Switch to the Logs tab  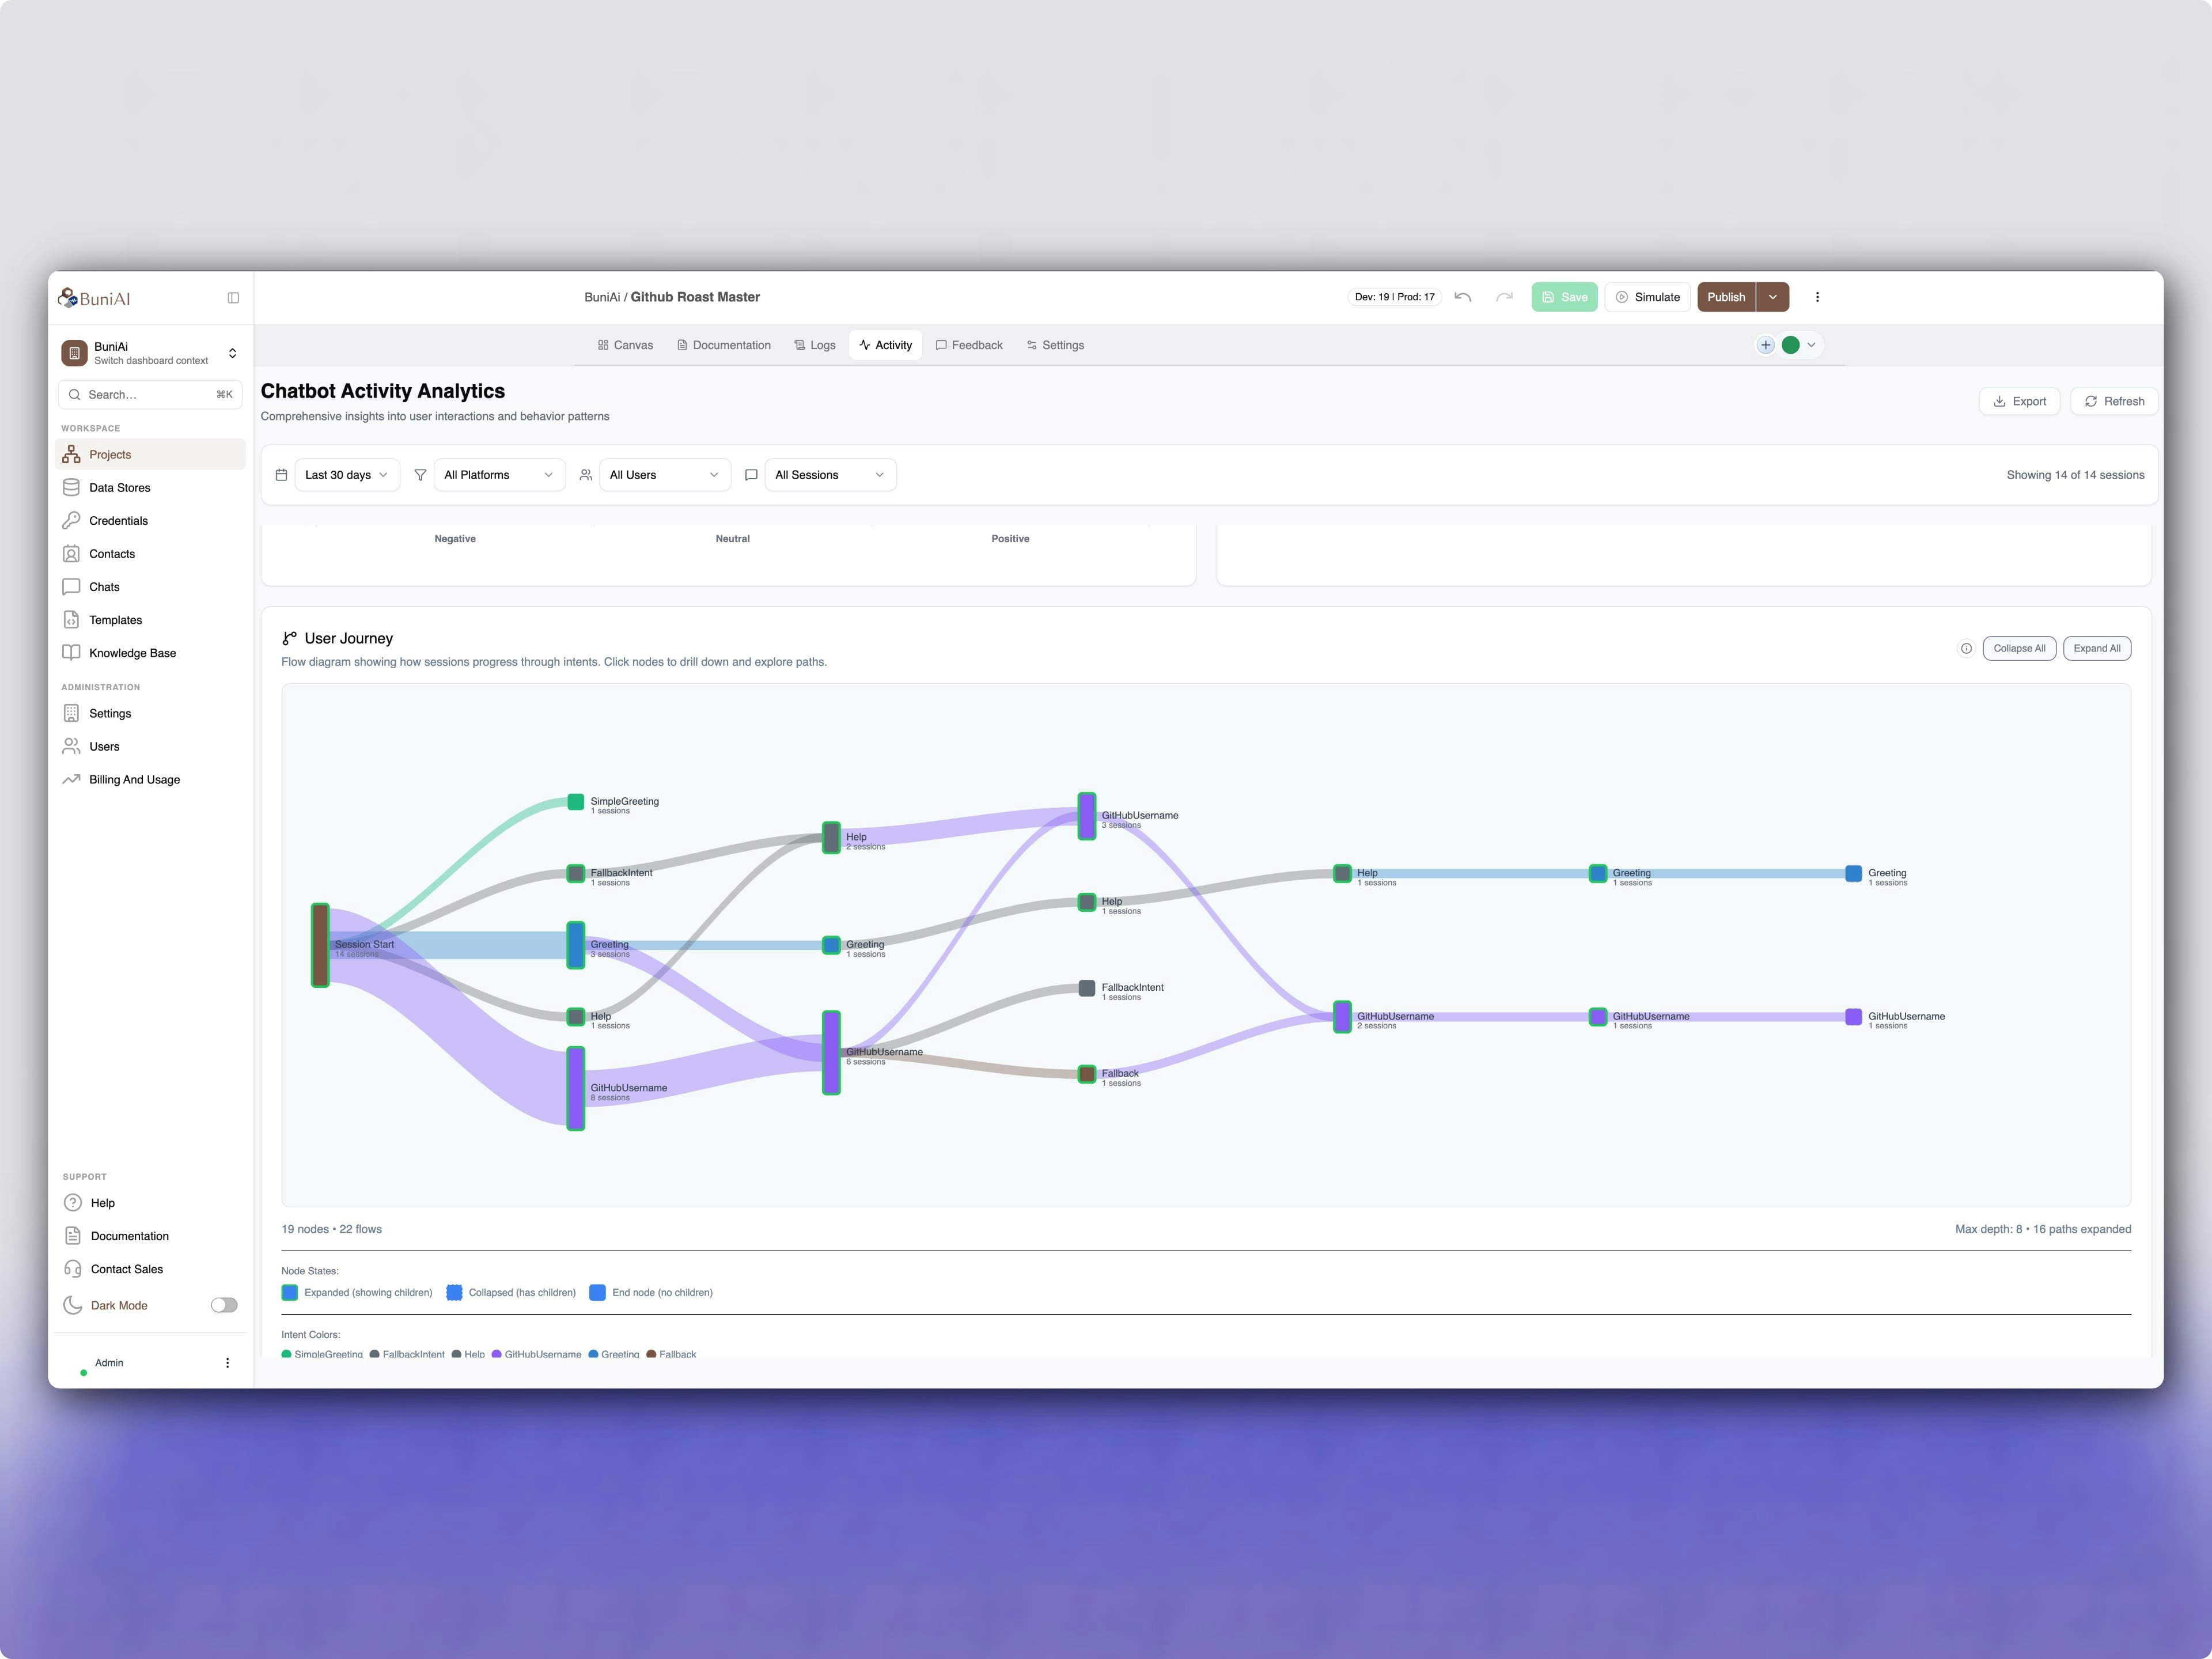[x=815, y=345]
